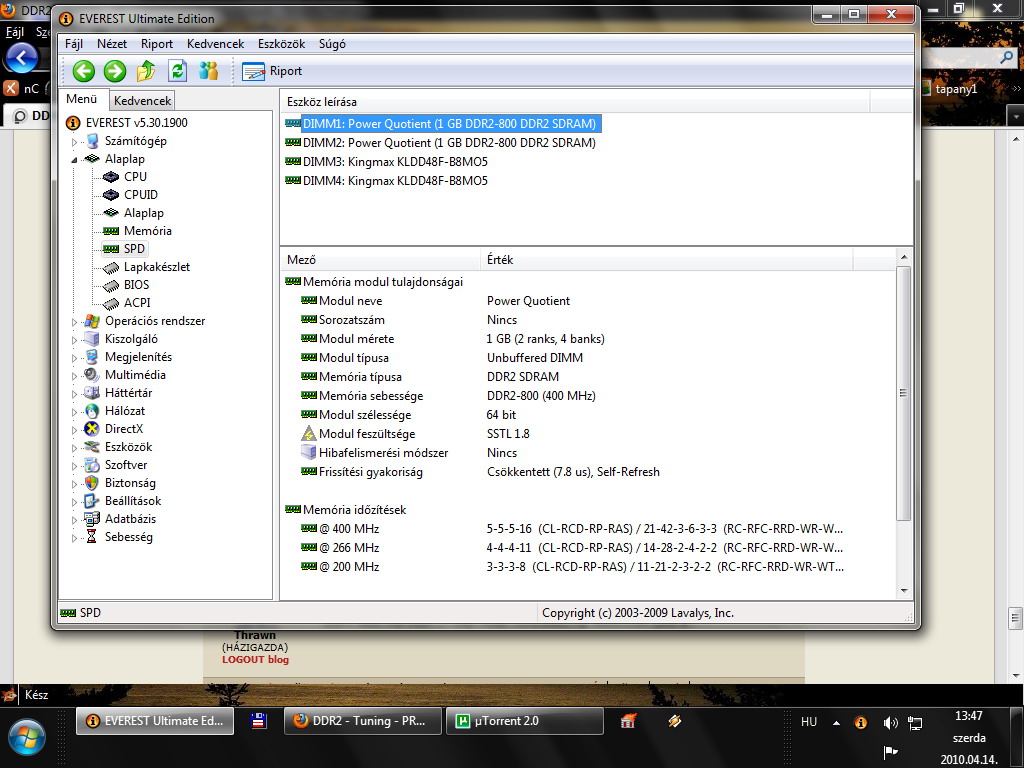Image resolution: width=1024 pixels, height=768 pixels.
Task: Click the Refresh toolbar icon
Action: click(177, 71)
